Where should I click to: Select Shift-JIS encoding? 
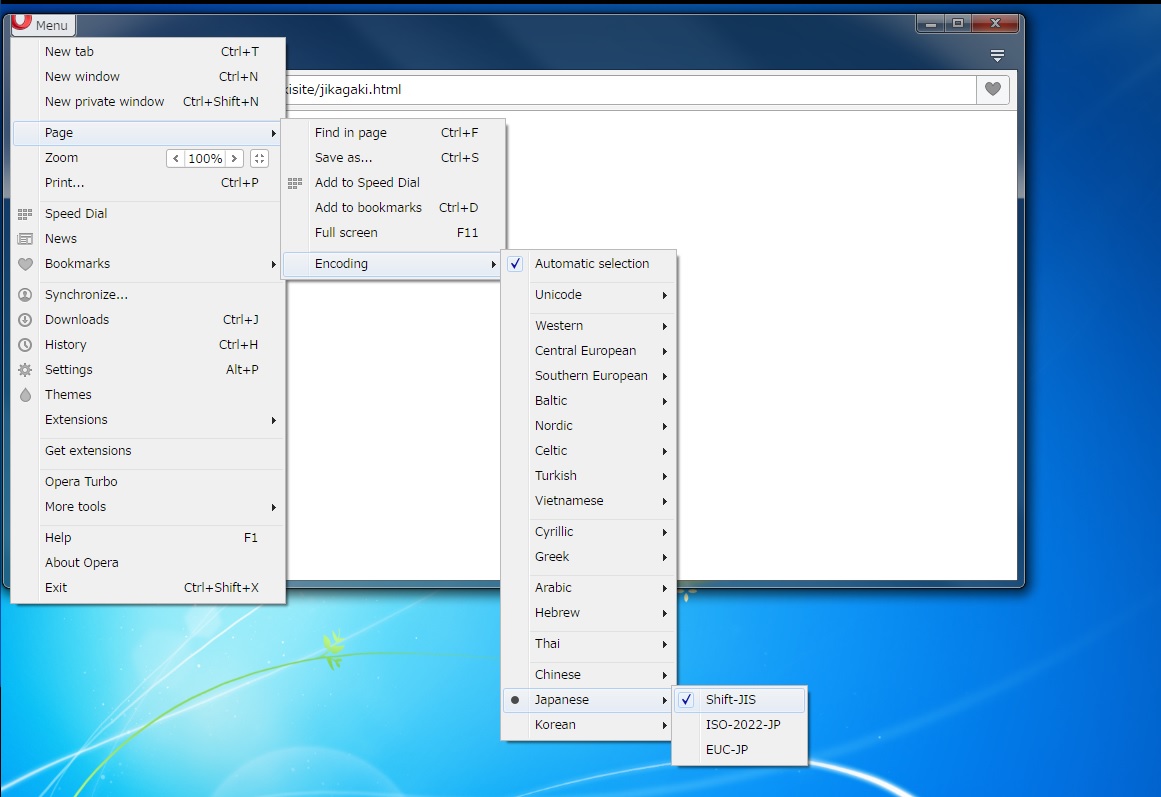pyautogui.click(x=740, y=700)
